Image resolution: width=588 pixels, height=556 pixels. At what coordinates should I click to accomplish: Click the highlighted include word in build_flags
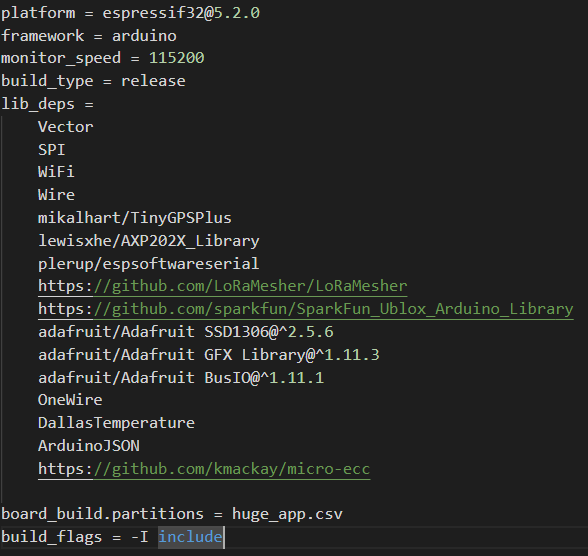tap(190, 537)
